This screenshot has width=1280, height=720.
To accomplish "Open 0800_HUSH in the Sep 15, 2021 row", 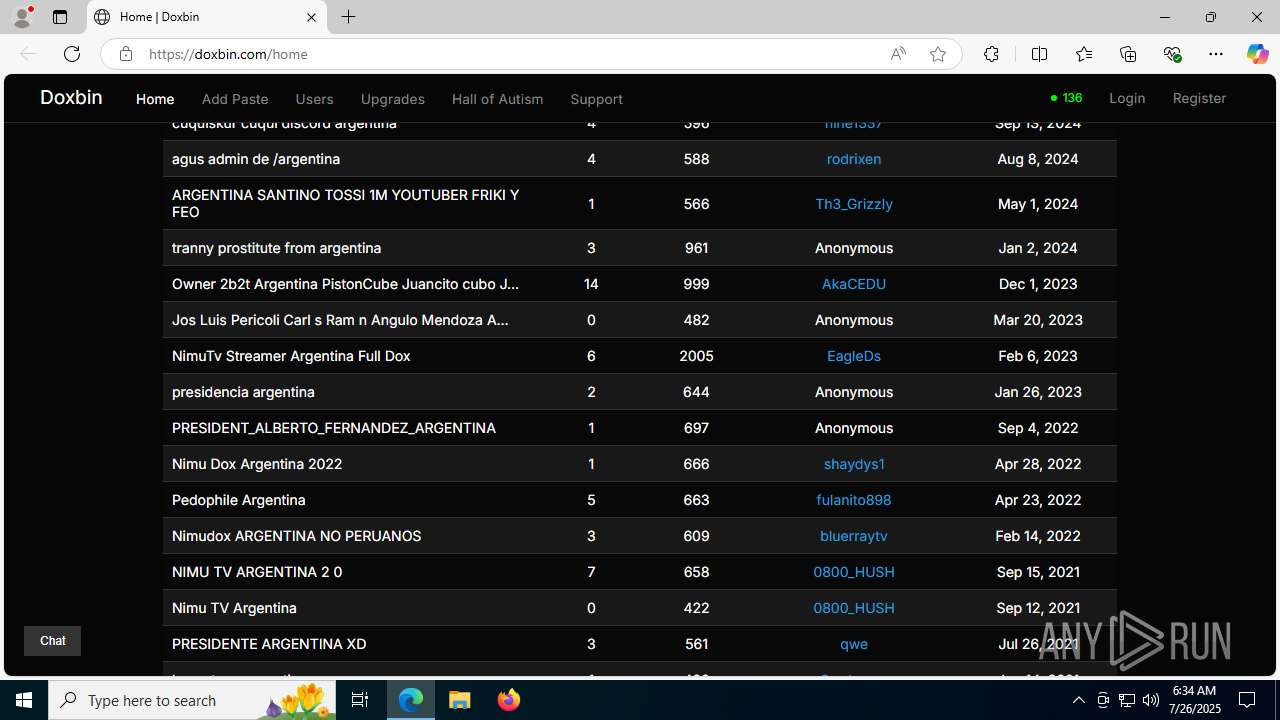I will tap(854, 572).
